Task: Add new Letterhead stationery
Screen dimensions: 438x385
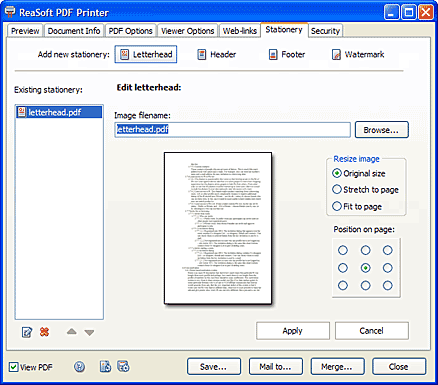Action: 146,54
